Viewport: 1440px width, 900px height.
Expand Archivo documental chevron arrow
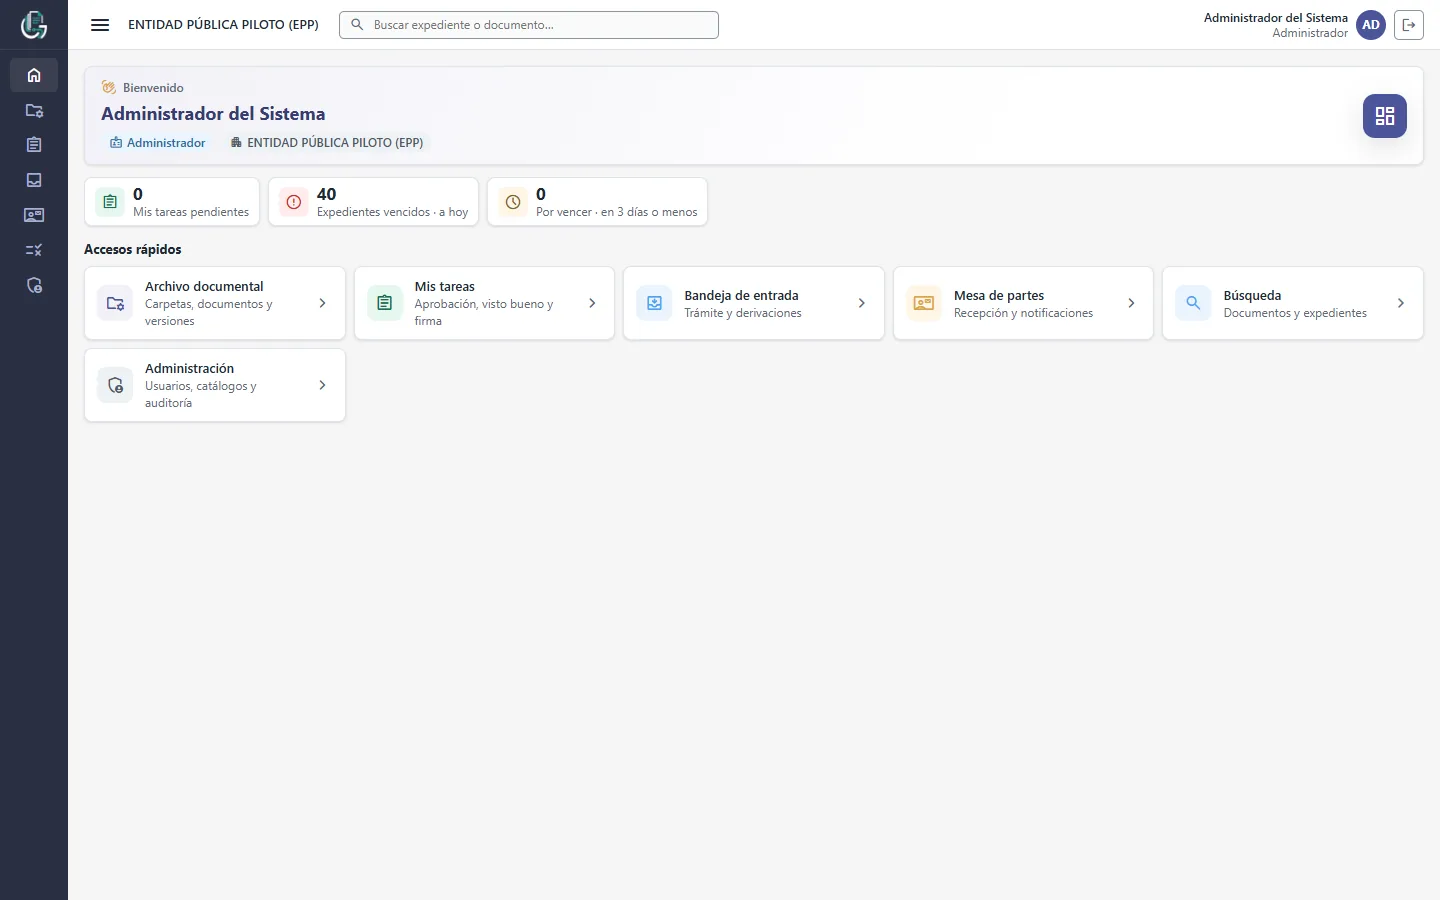coord(322,303)
